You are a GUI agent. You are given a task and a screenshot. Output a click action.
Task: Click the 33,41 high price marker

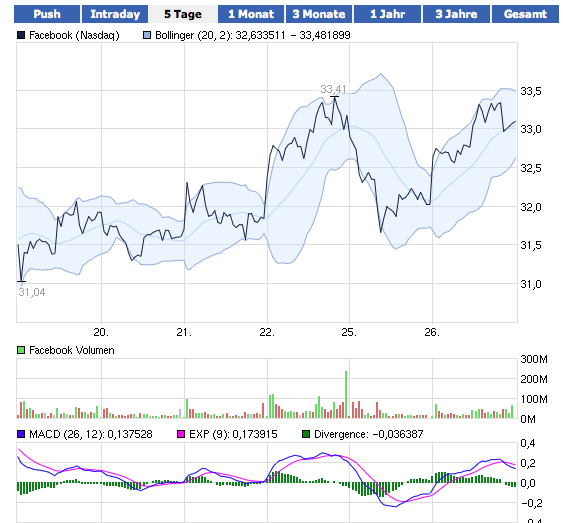coord(333,89)
